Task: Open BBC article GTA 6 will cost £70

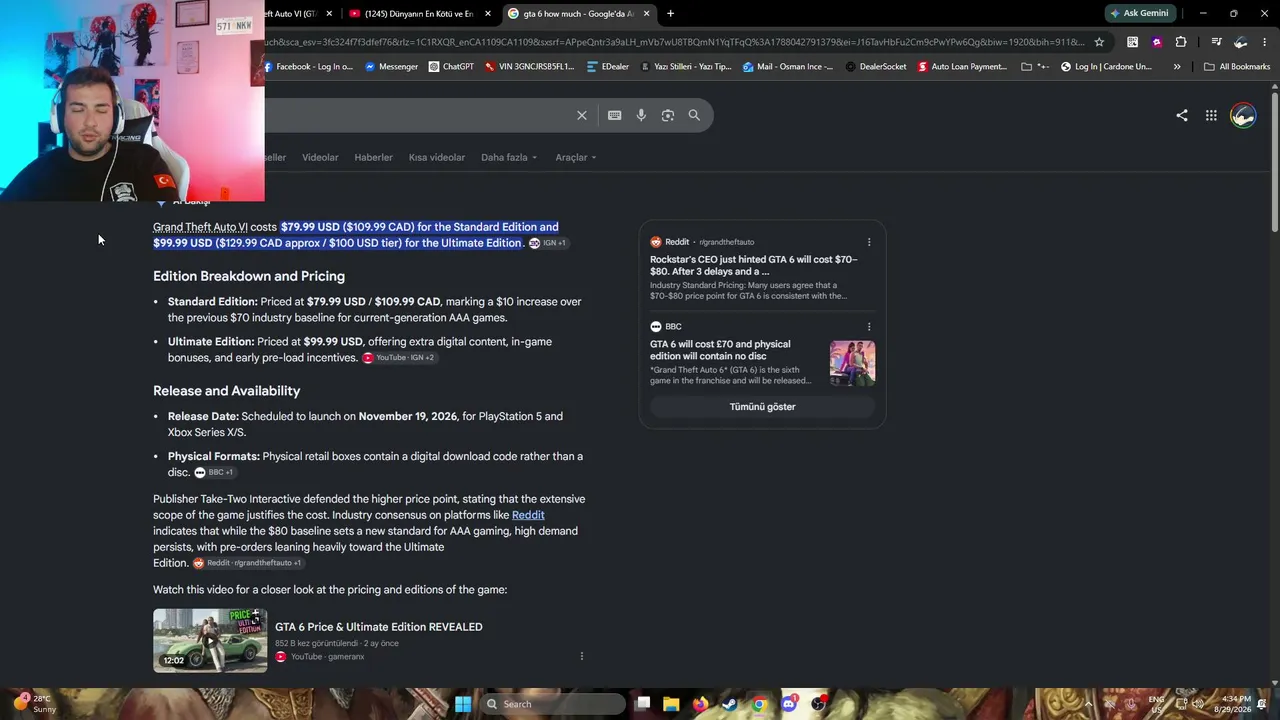Action: [720, 350]
